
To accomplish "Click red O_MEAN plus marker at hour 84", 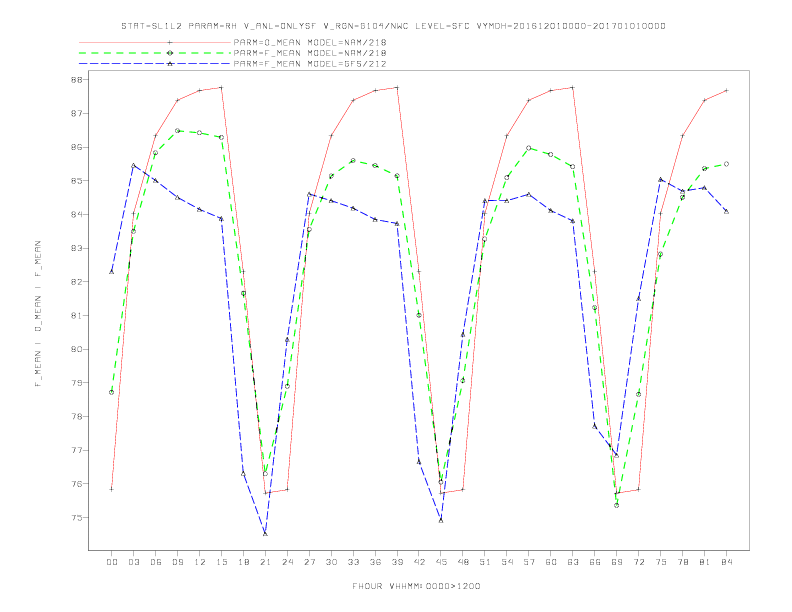I will click(x=726, y=90).
